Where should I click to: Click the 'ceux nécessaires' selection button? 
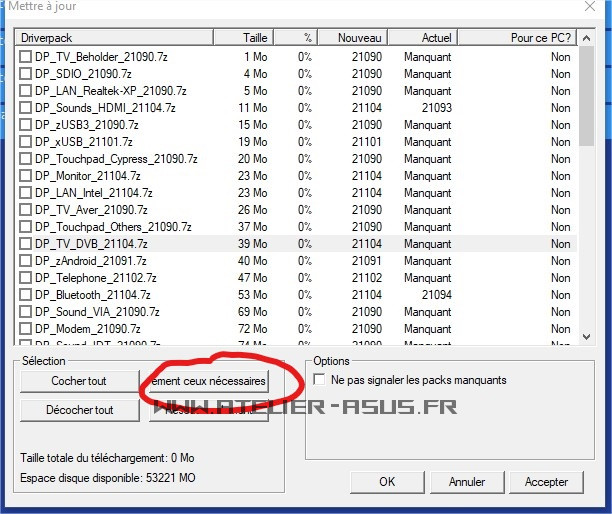[x=208, y=381]
